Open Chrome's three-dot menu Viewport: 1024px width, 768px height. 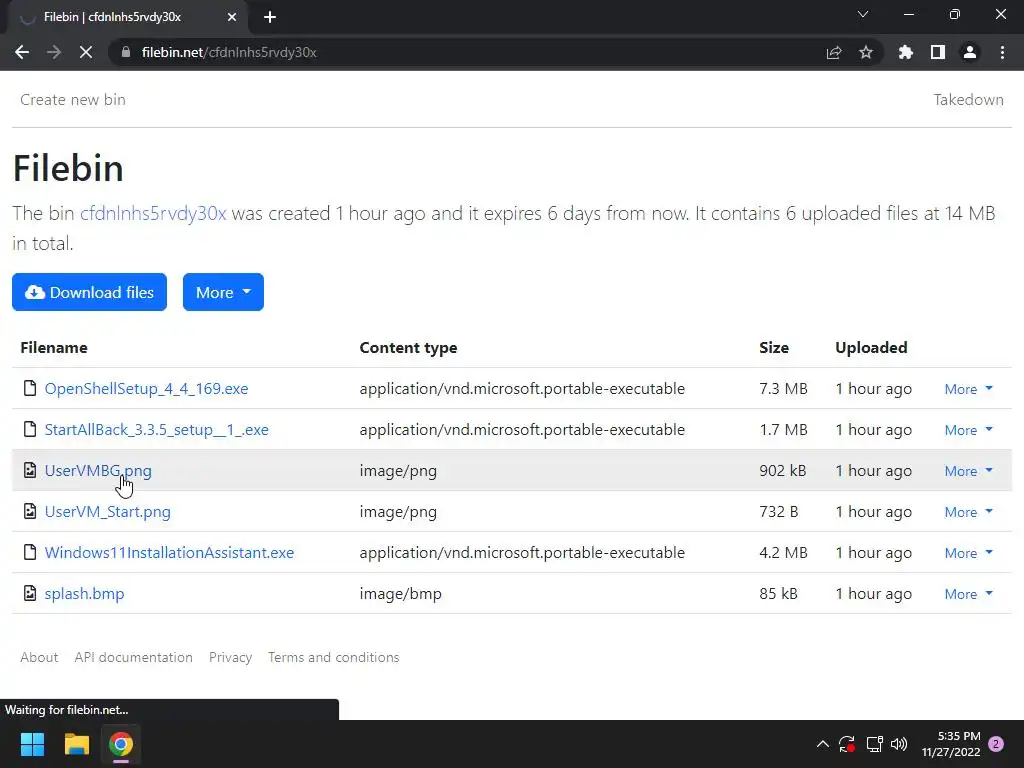click(x=1002, y=52)
